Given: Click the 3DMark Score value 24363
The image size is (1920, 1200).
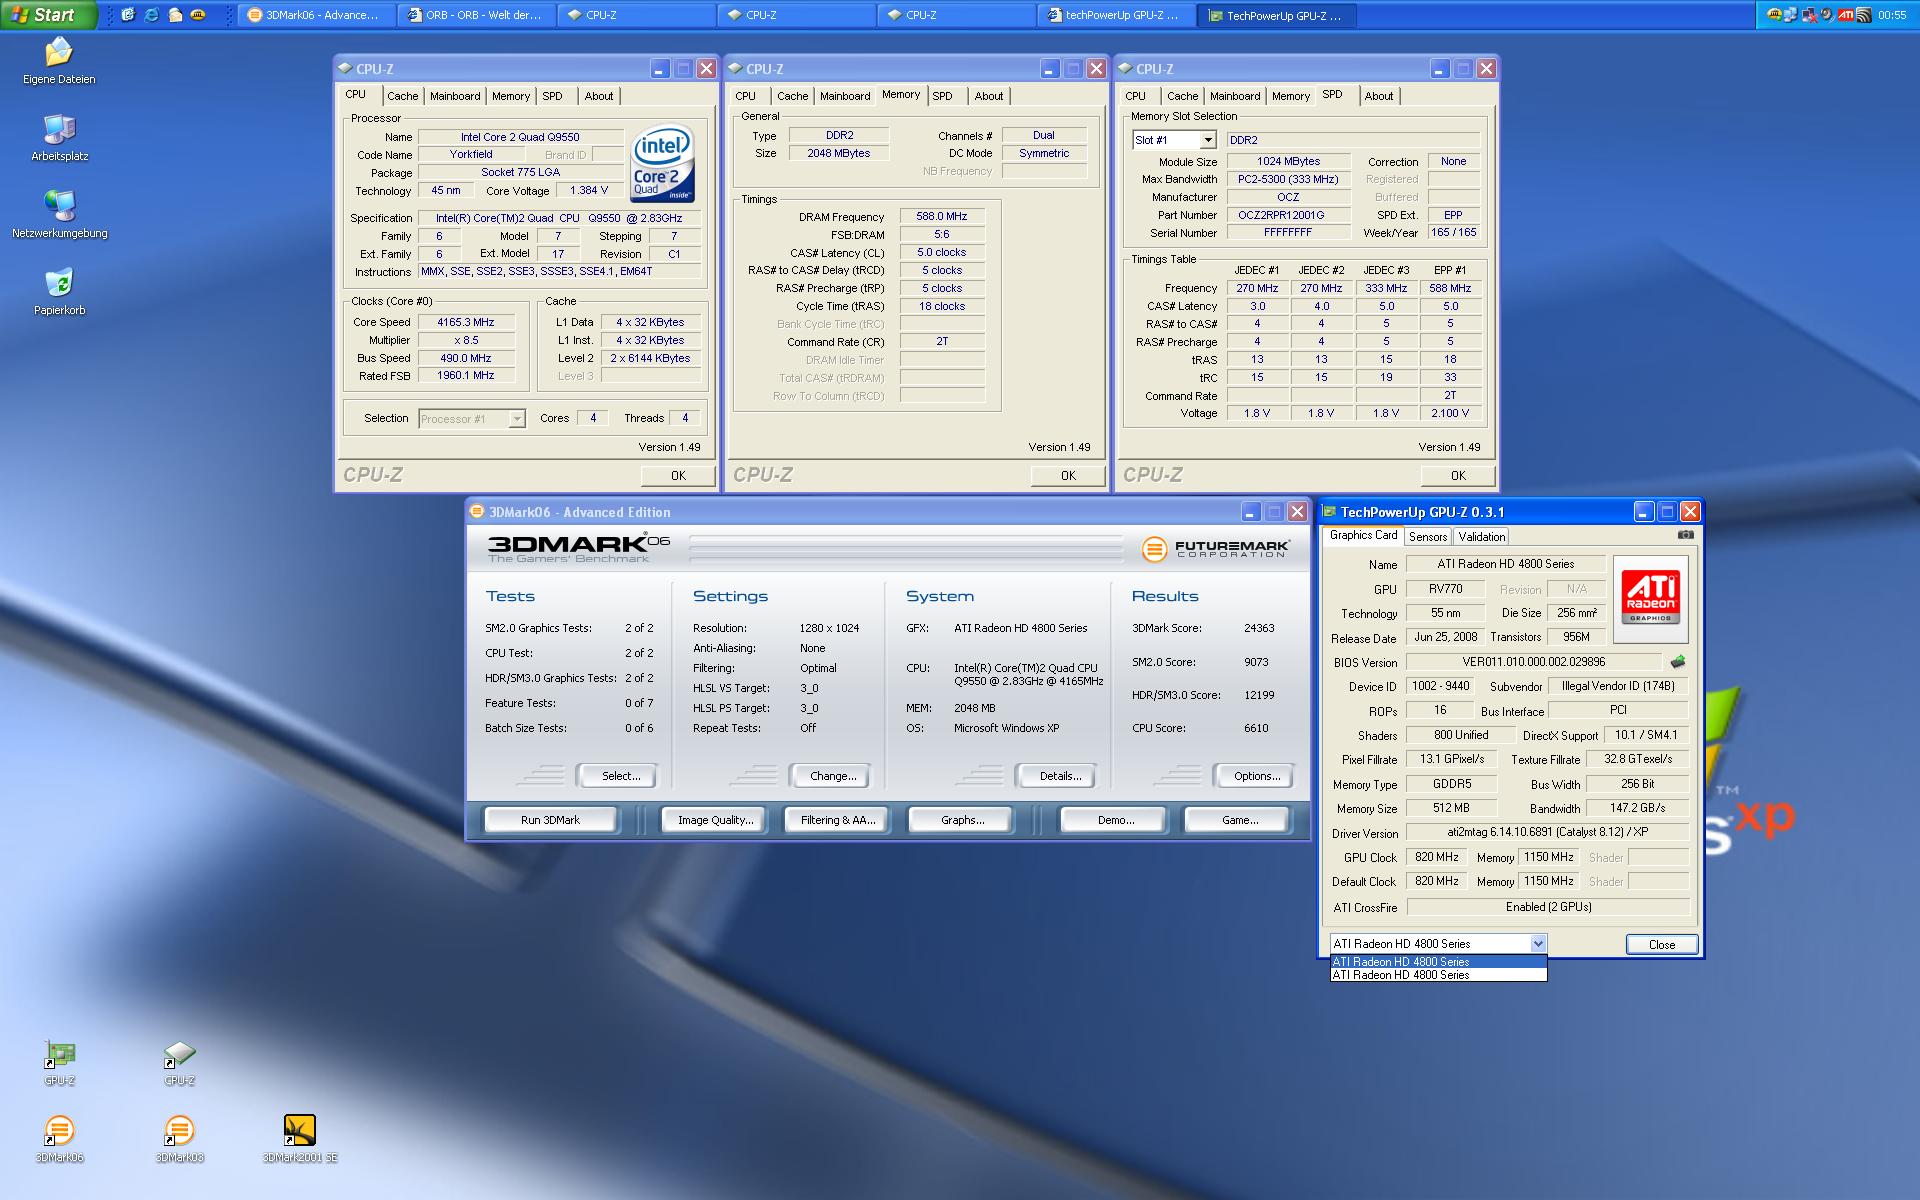Looking at the screenshot, I should click(1259, 628).
